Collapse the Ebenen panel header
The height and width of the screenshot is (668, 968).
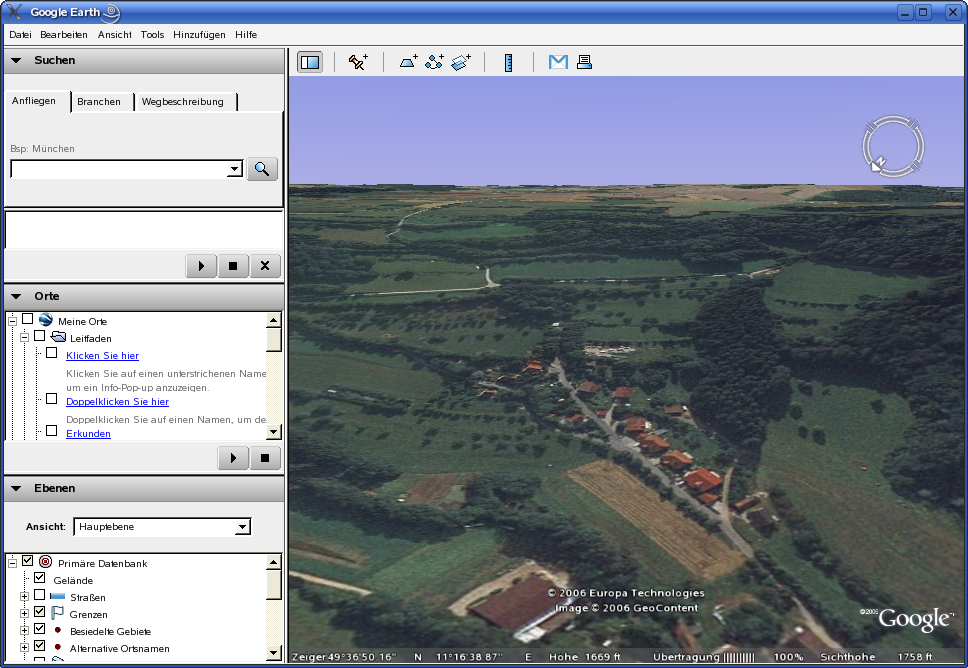tap(17, 488)
